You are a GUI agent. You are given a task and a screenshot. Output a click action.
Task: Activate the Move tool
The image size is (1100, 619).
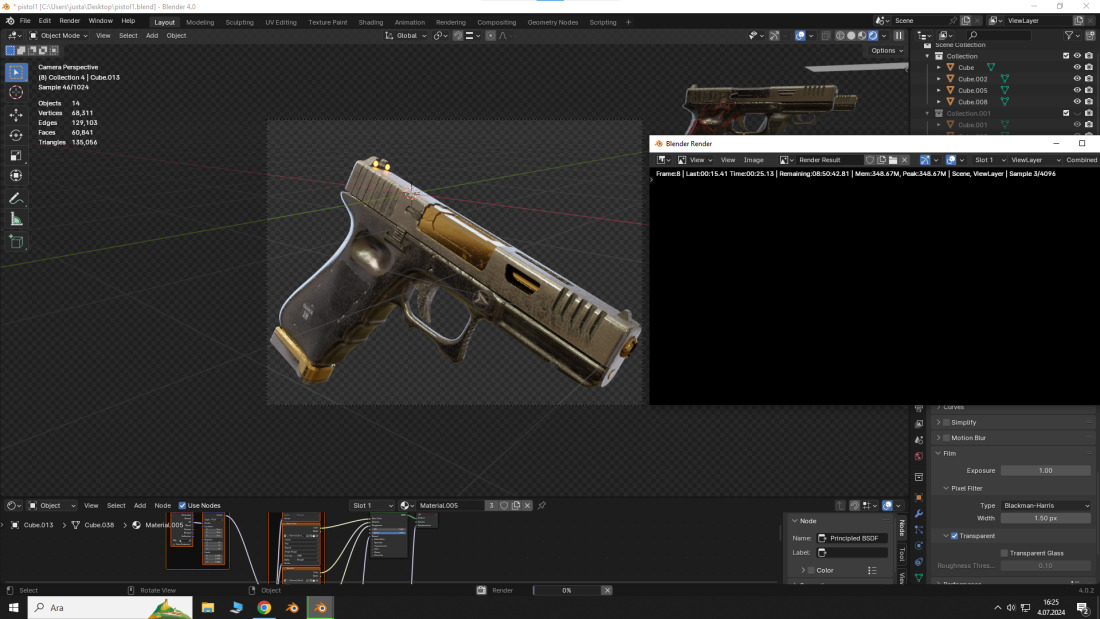[16, 114]
